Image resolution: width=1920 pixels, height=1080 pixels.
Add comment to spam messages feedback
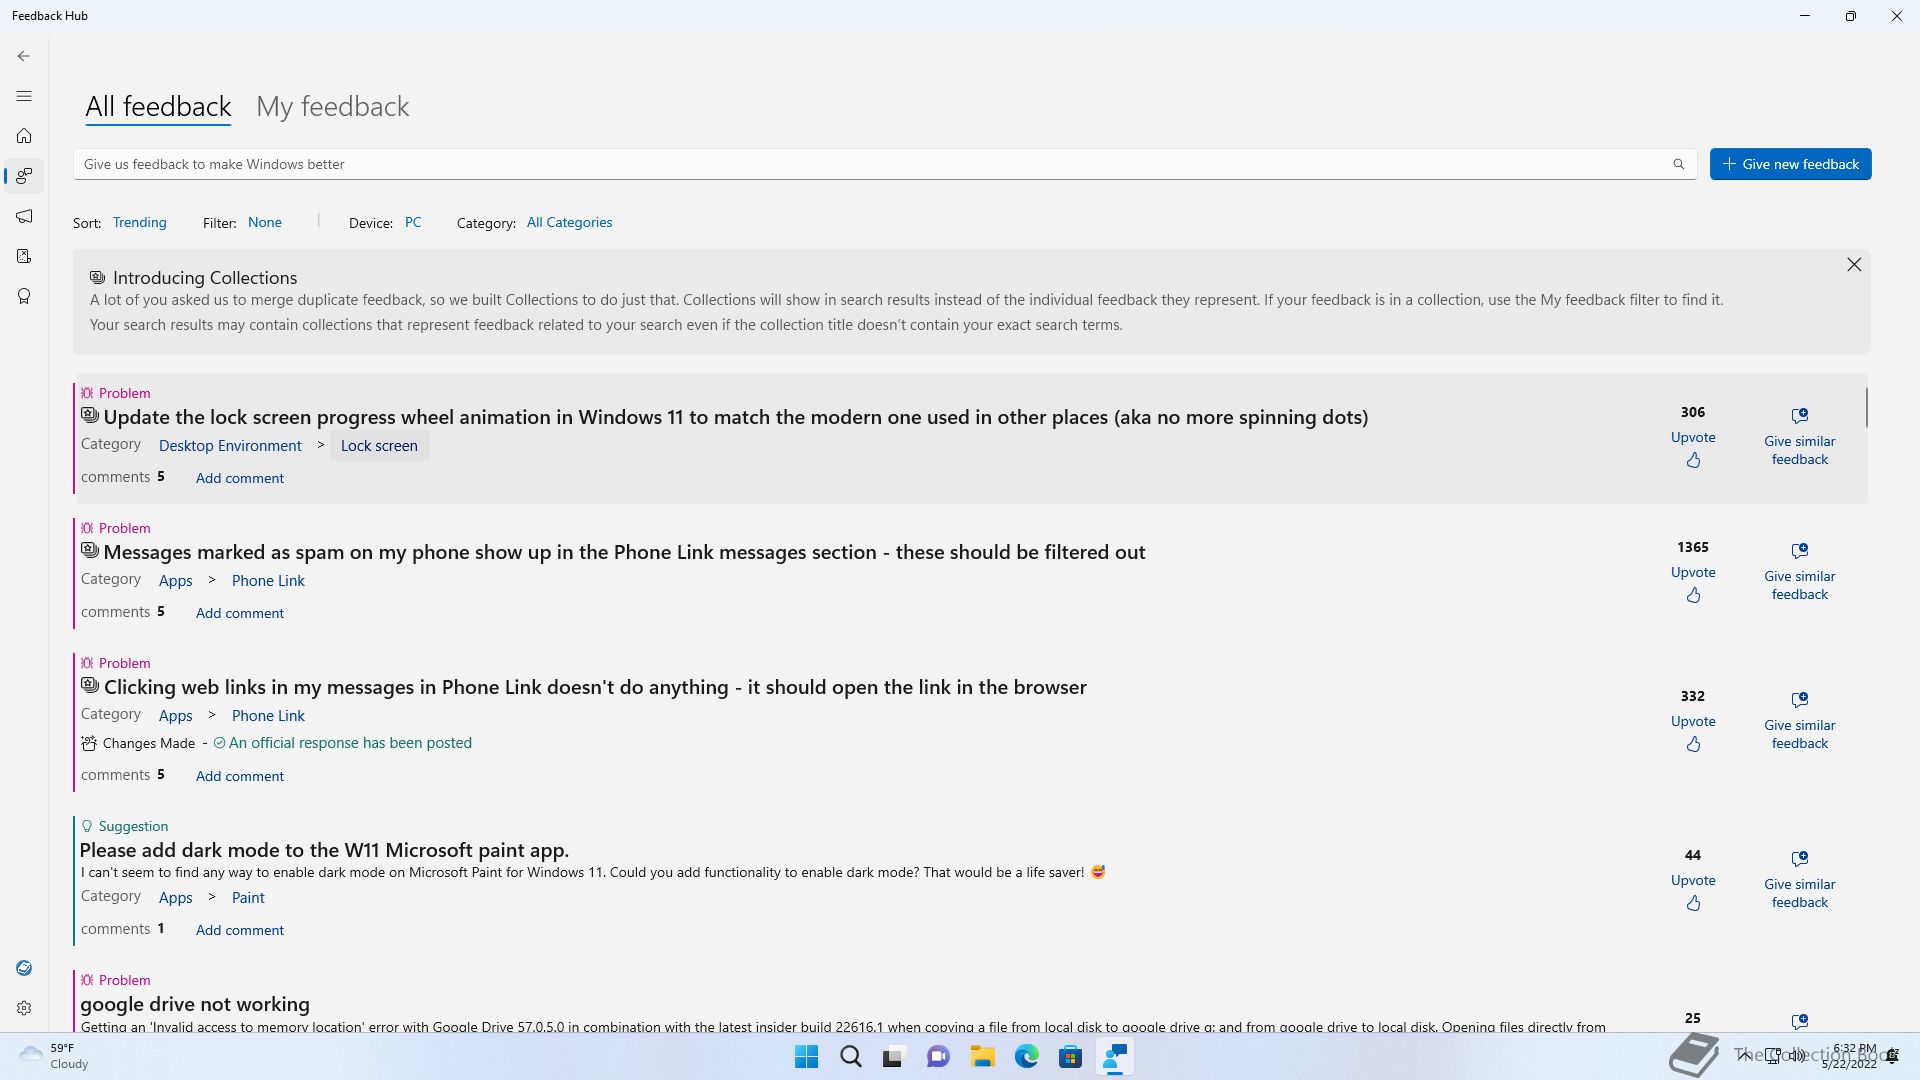pyautogui.click(x=240, y=613)
